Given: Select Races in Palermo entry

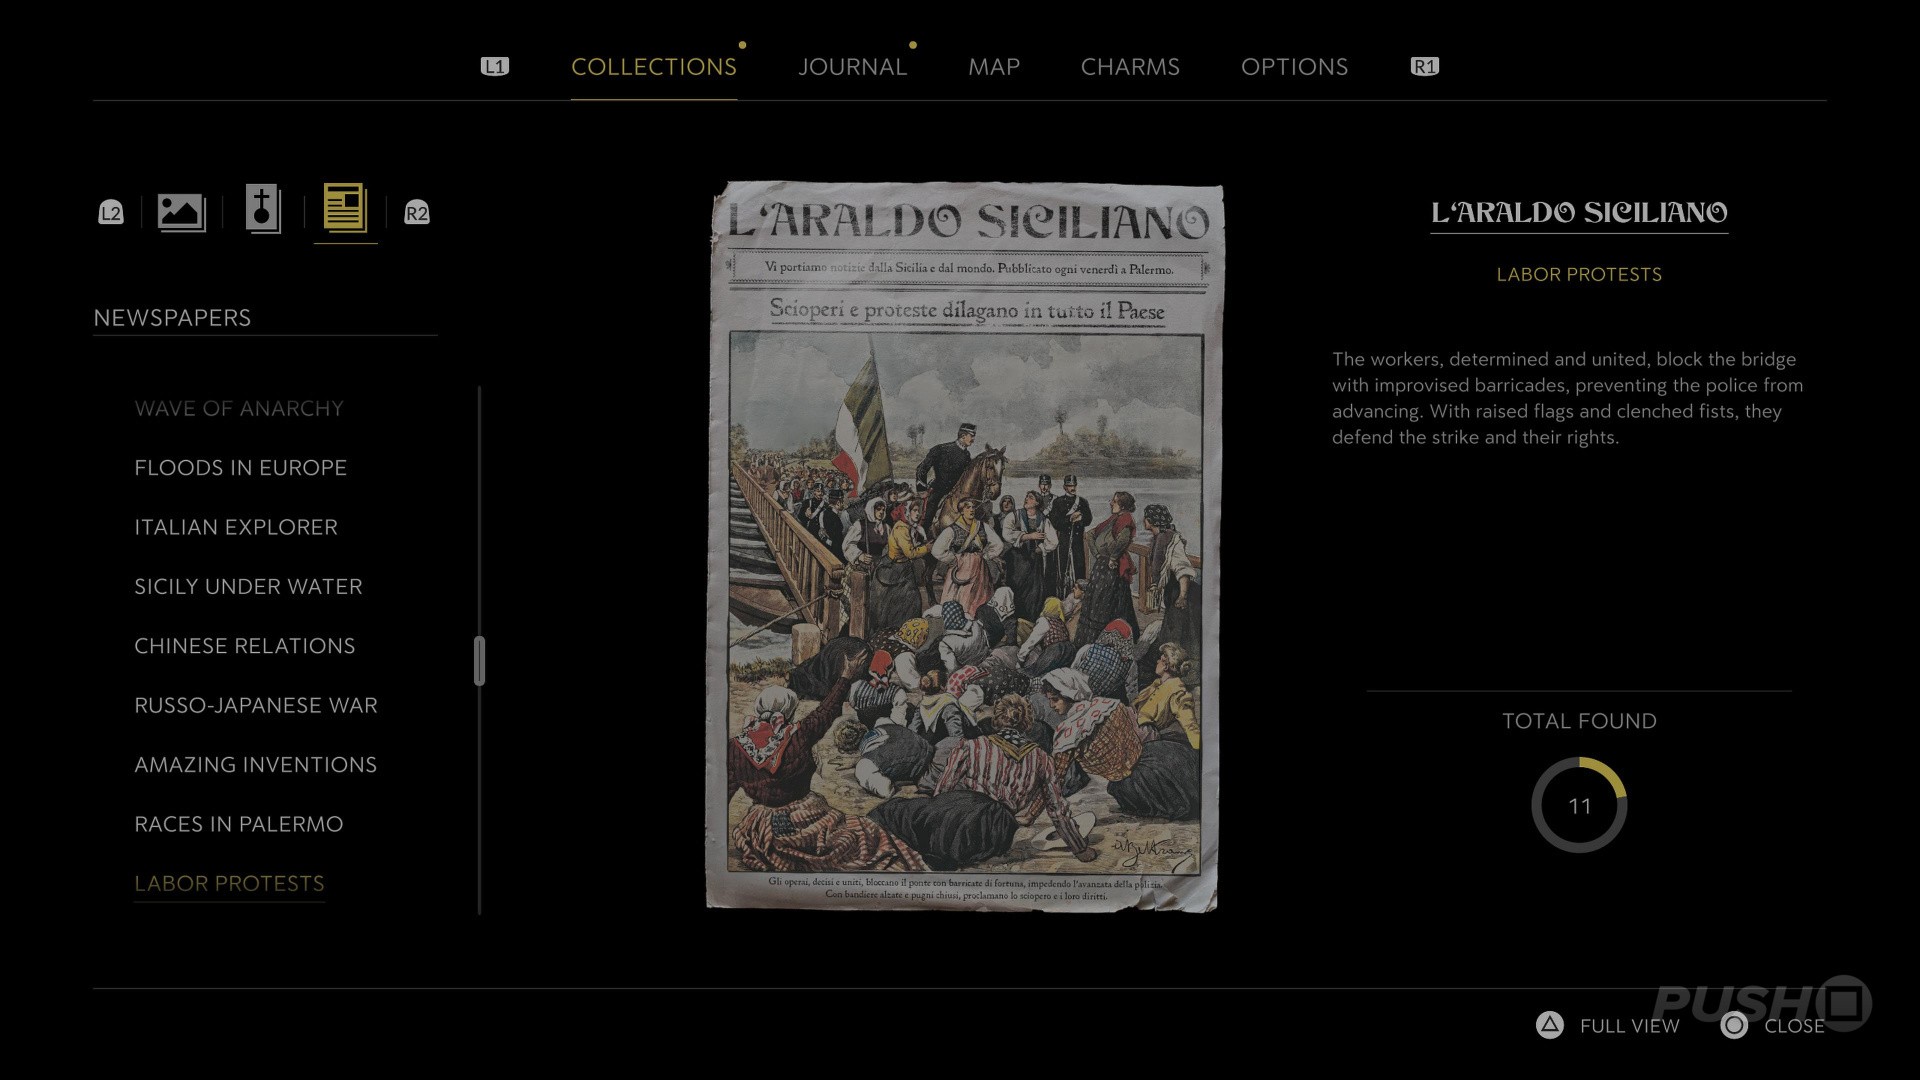Looking at the screenshot, I should tap(238, 824).
